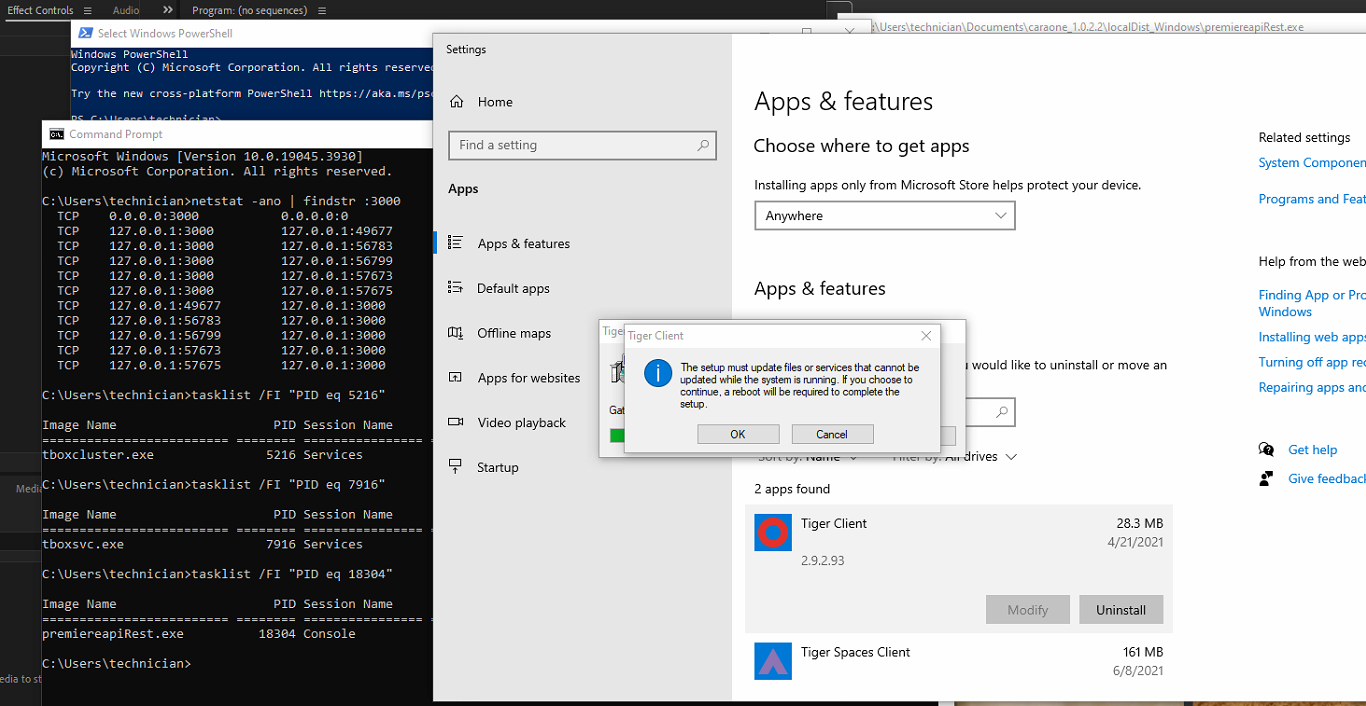Click the Tiger Spaces Client app icon
The width and height of the screenshot is (1366, 706).
773,661
